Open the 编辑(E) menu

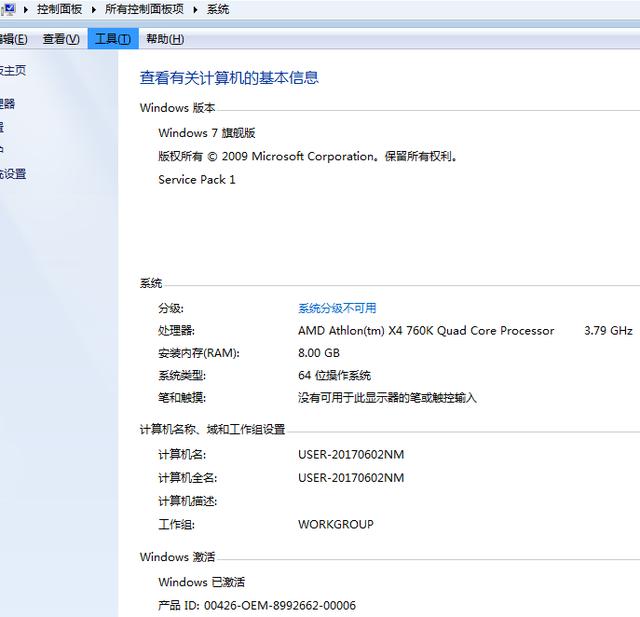click(13, 39)
